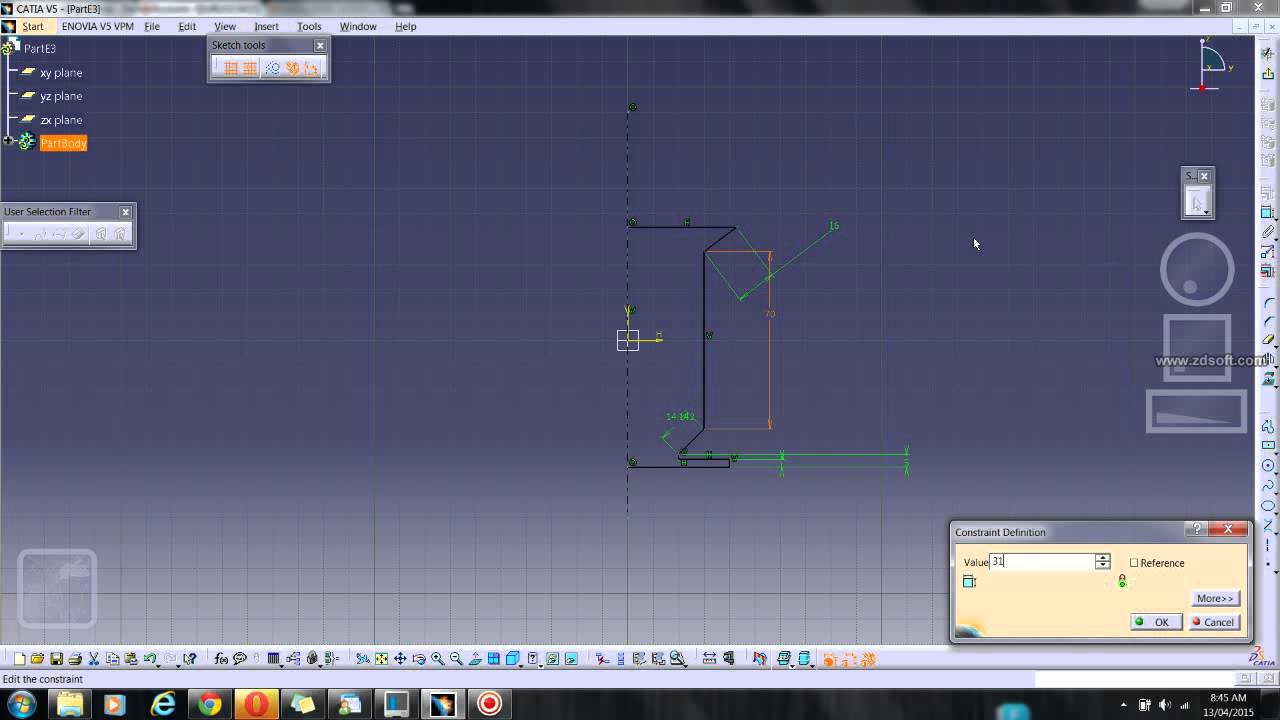
Task: Confirm constraint with OK button
Action: (x=1155, y=622)
